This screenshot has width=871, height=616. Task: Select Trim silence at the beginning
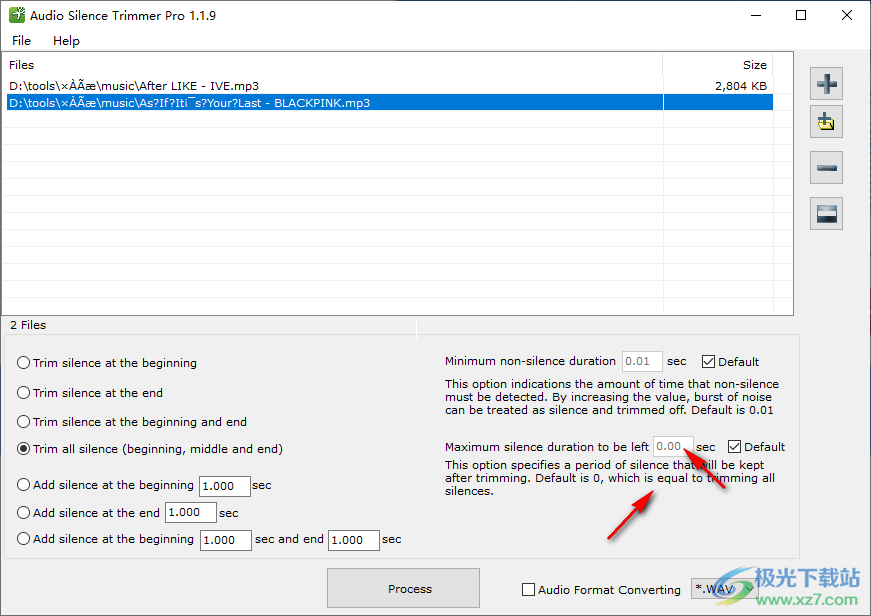pos(24,363)
